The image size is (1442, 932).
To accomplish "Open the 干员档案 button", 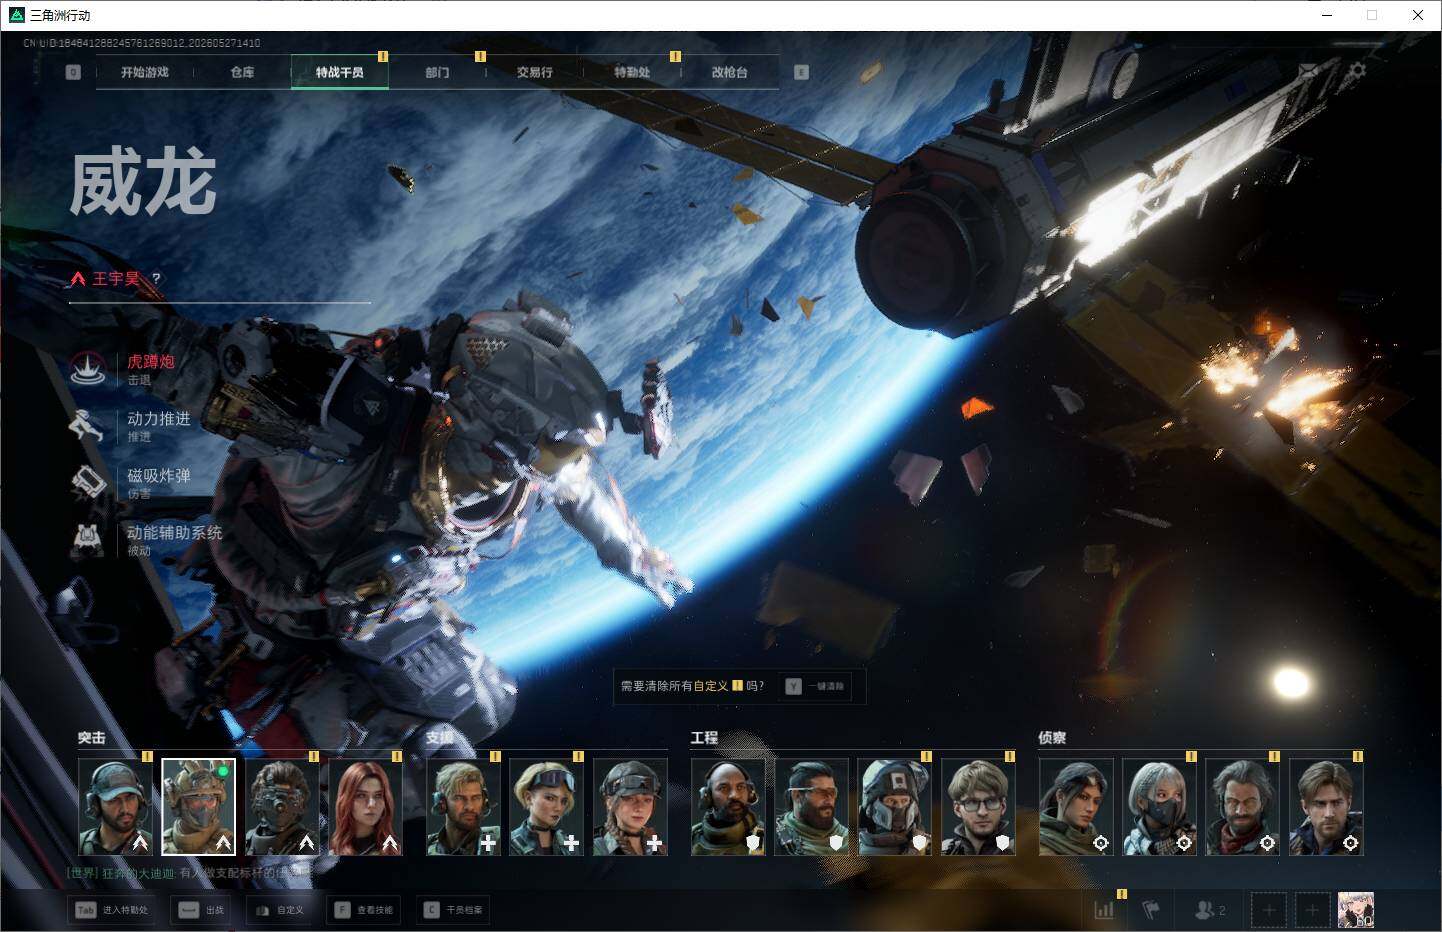I will click(454, 910).
